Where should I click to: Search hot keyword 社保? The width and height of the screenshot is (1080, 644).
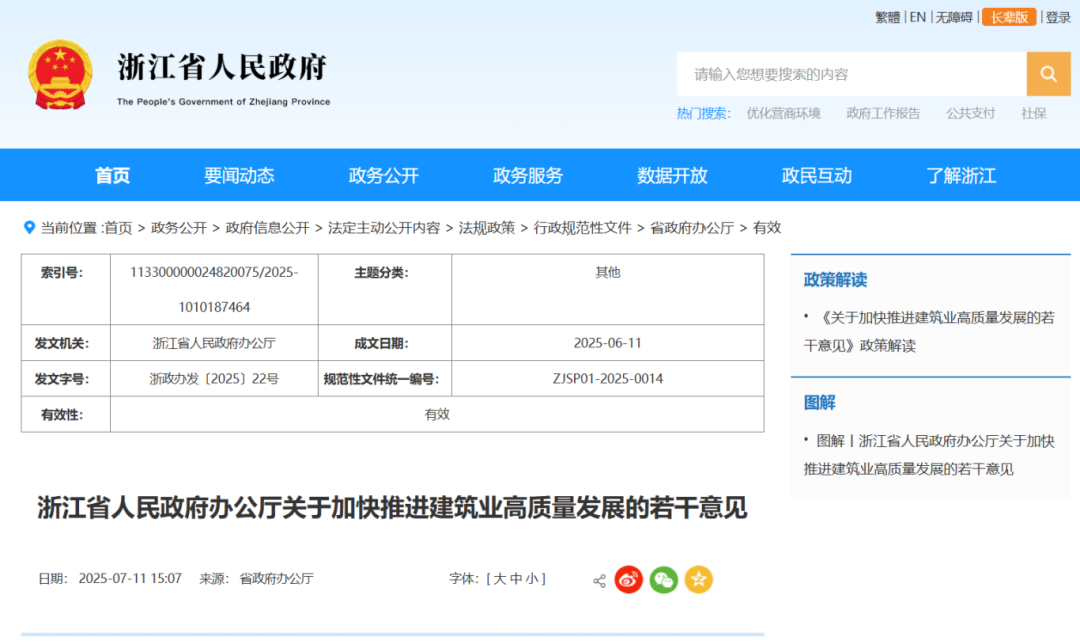(x=1033, y=114)
